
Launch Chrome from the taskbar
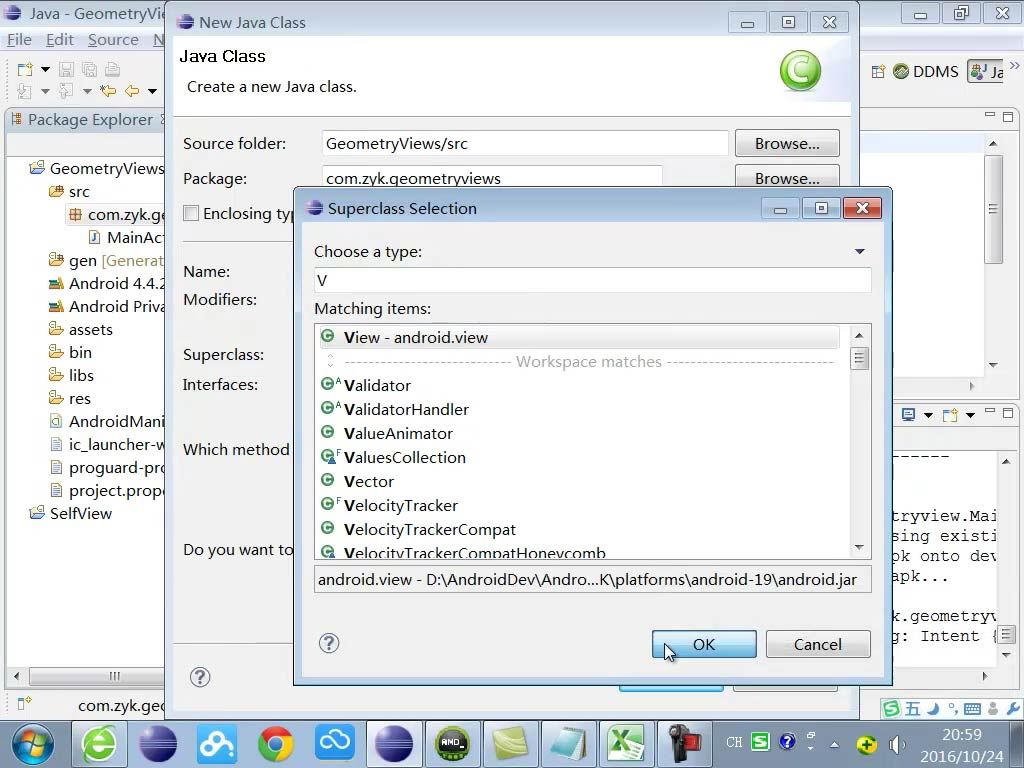(276, 744)
